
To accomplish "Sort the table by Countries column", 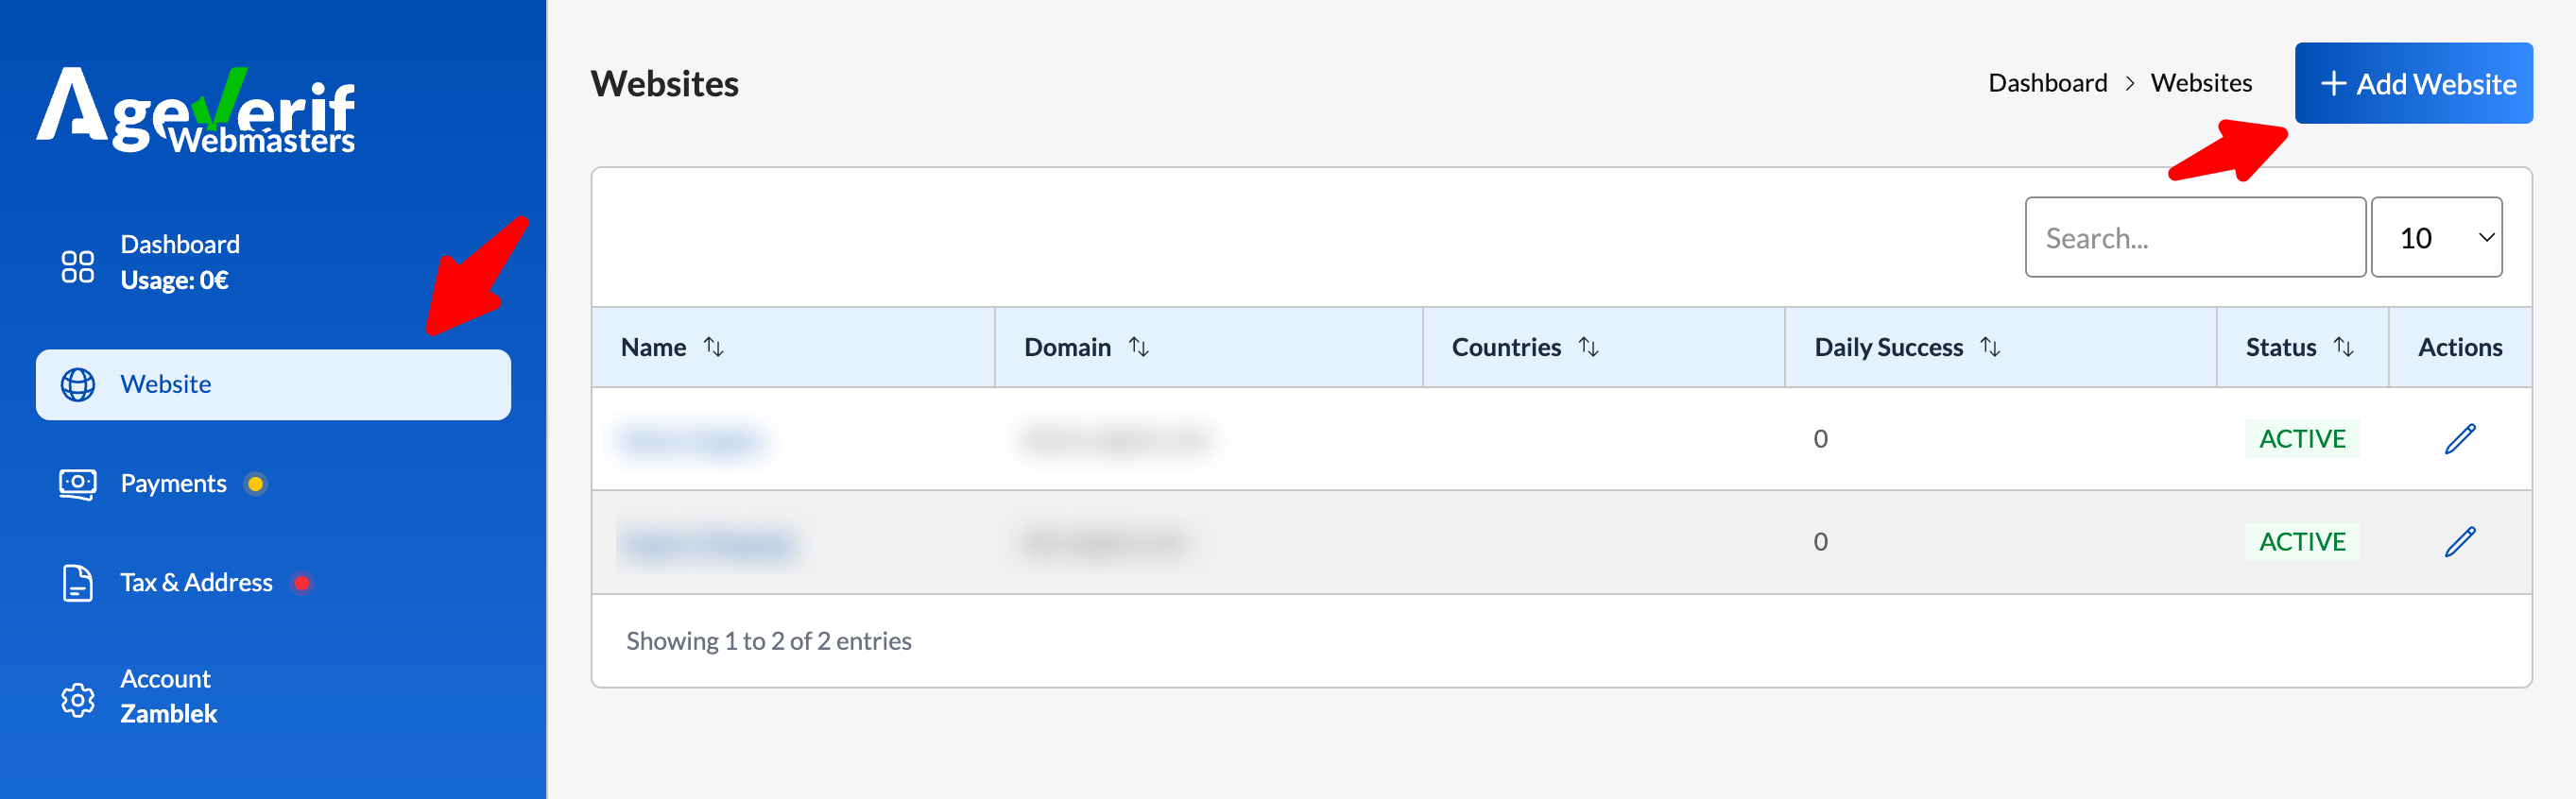I will point(1588,347).
